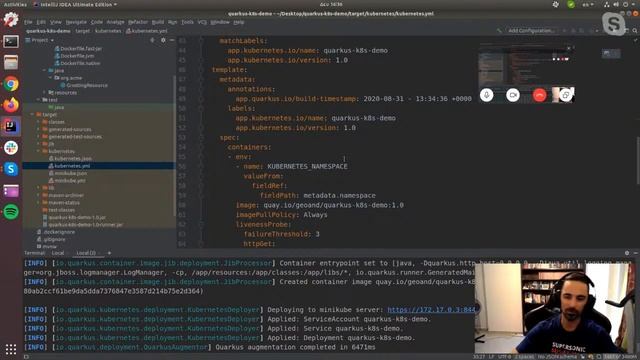
Task: Open the Project view dropdown
Action: point(40,40)
